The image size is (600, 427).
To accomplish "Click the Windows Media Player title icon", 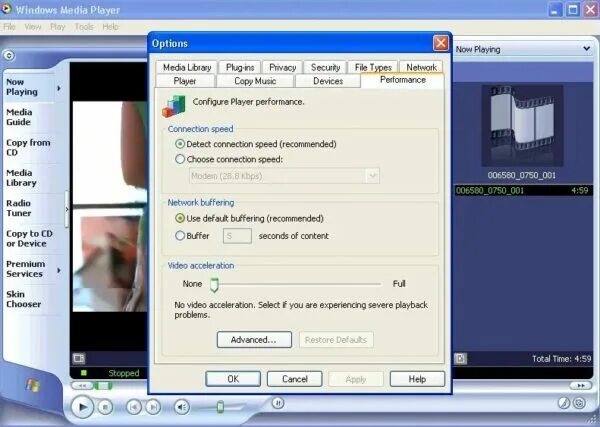I will [7, 8].
